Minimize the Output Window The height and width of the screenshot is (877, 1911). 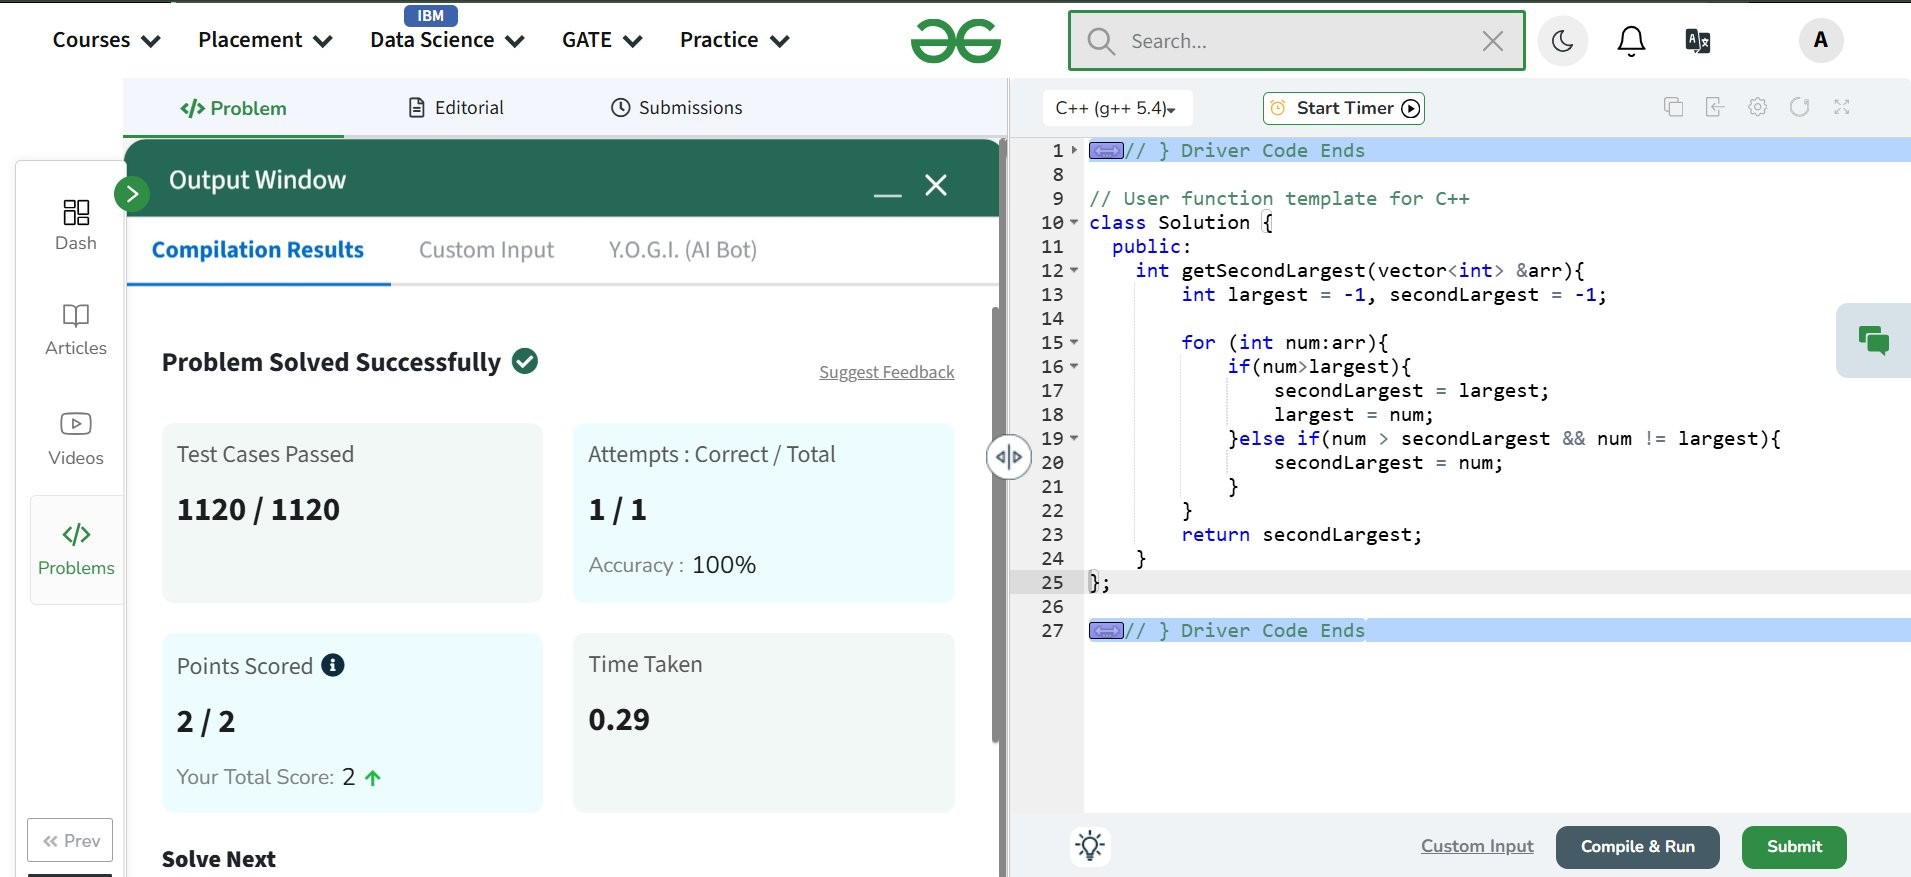click(x=887, y=194)
